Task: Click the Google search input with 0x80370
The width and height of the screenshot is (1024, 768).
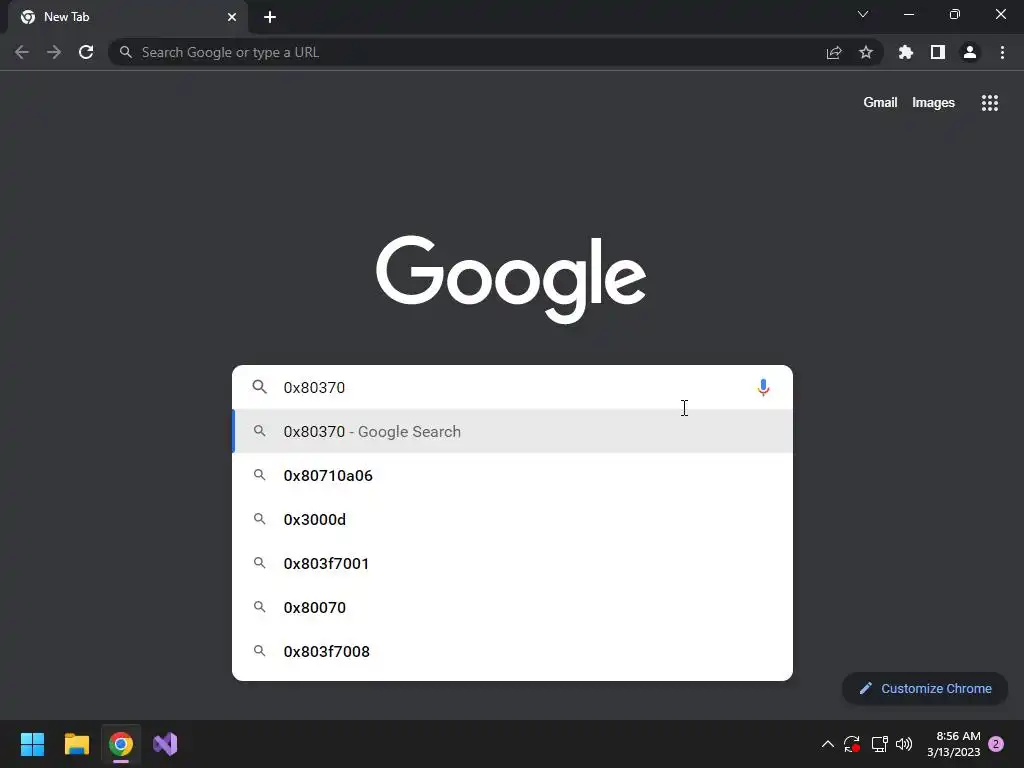Action: coord(513,387)
